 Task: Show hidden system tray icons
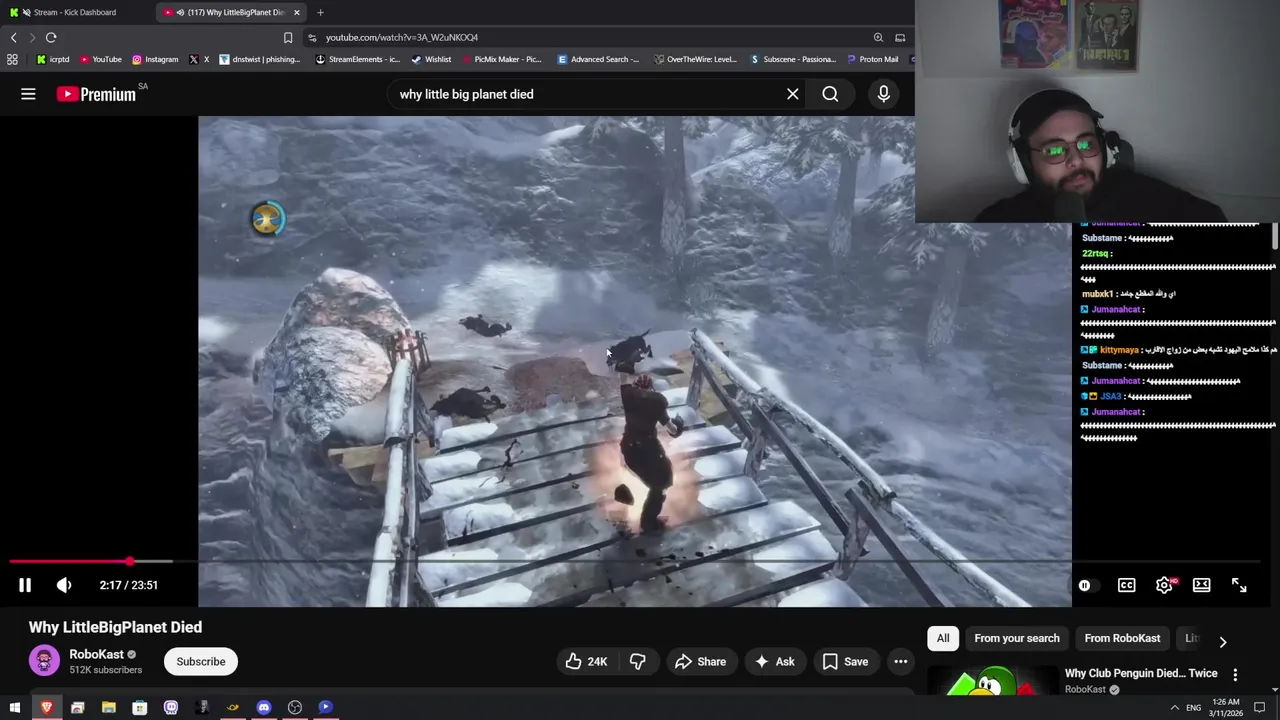pos(1174,707)
